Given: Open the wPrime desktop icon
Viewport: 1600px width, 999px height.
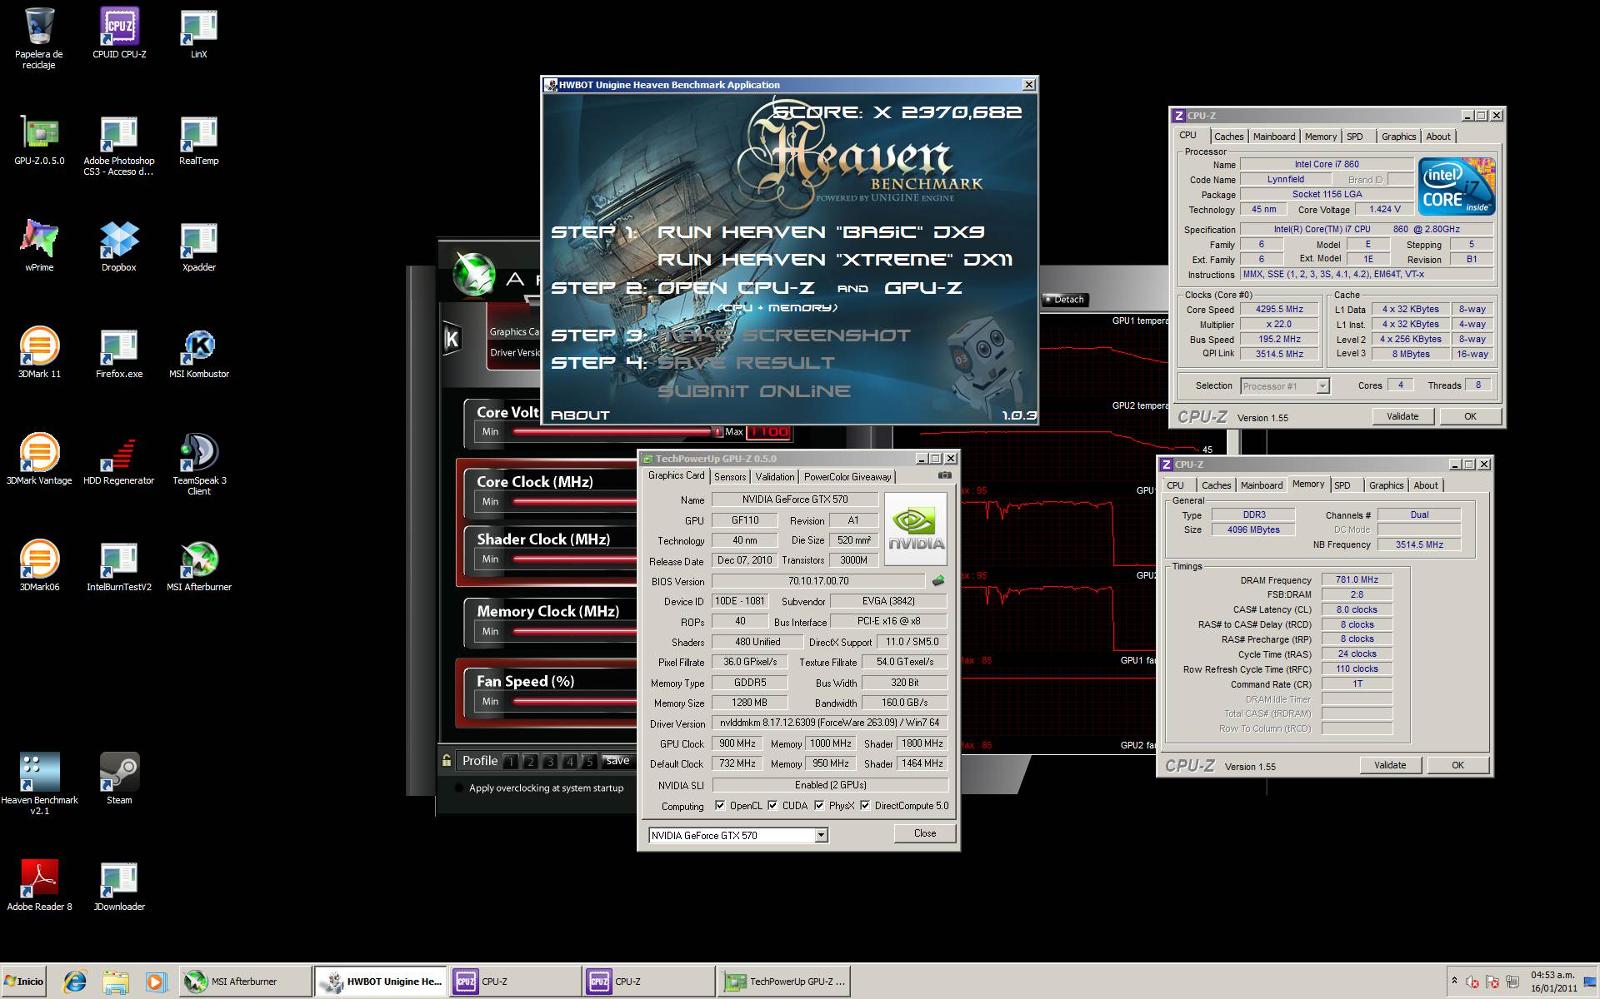Looking at the screenshot, I should click(x=39, y=245).
